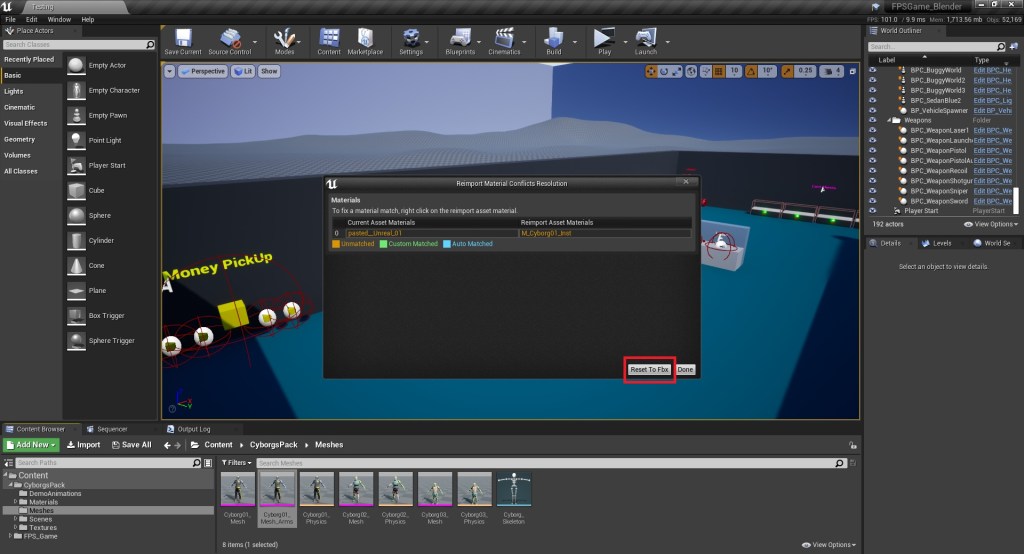Open the Perspective viewport dropdown

pyautogui.click(x=204, y=72)
